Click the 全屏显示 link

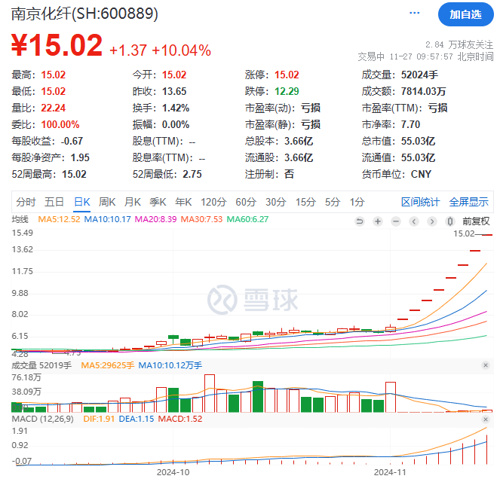click(468, 202)
